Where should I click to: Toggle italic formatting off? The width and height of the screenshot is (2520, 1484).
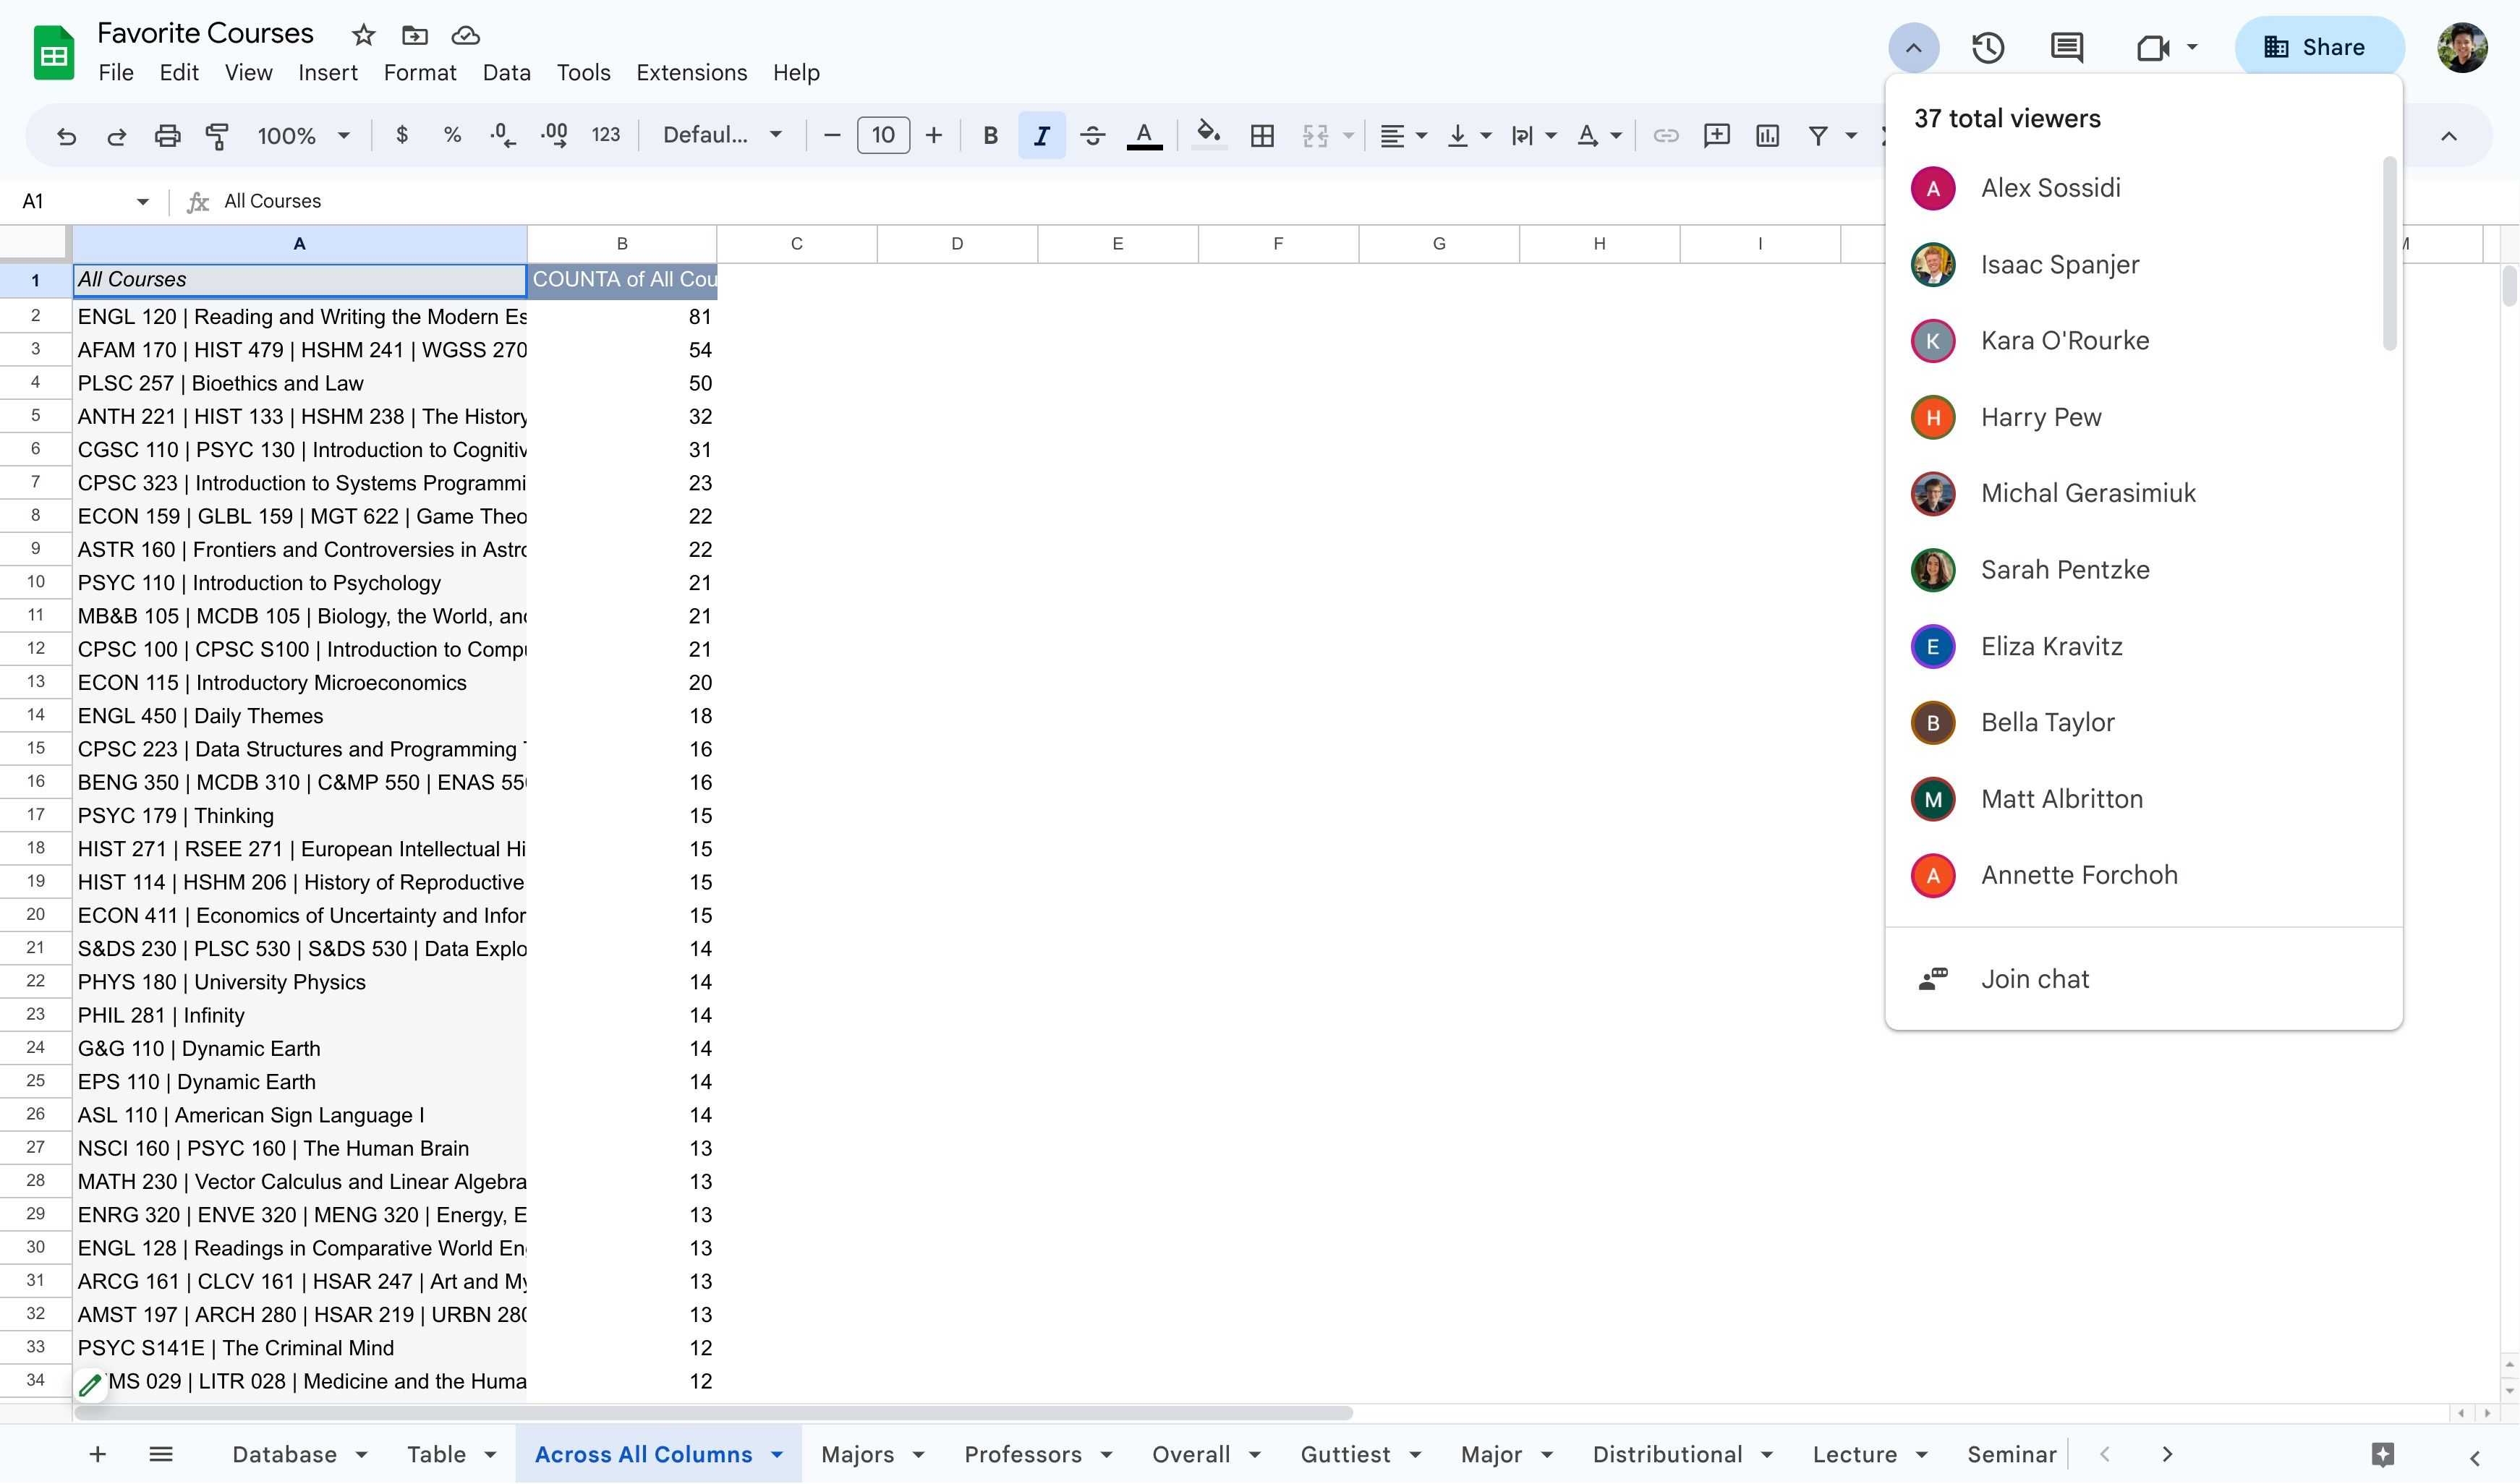click(x=1041, y=136)
